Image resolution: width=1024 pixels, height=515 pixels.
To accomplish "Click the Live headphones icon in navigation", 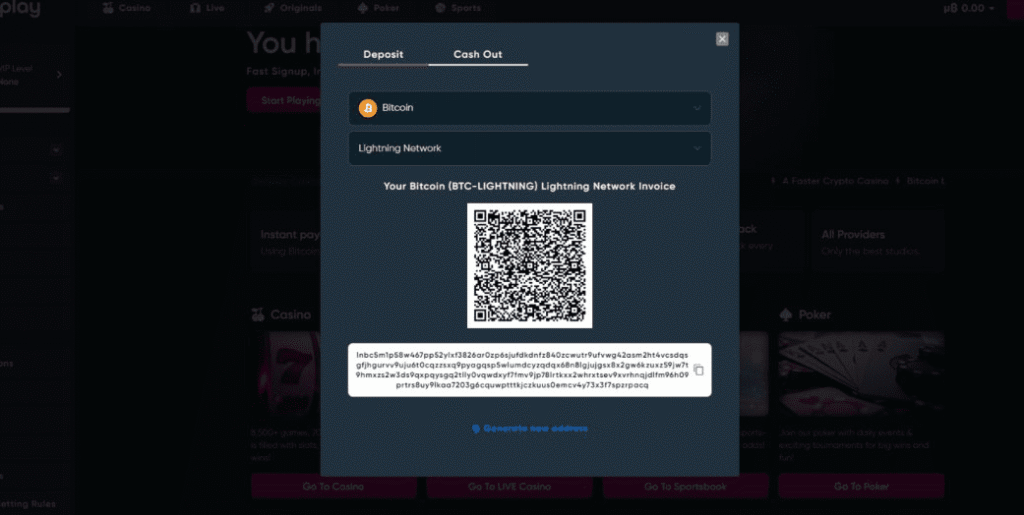I will [x=195, y=8].
